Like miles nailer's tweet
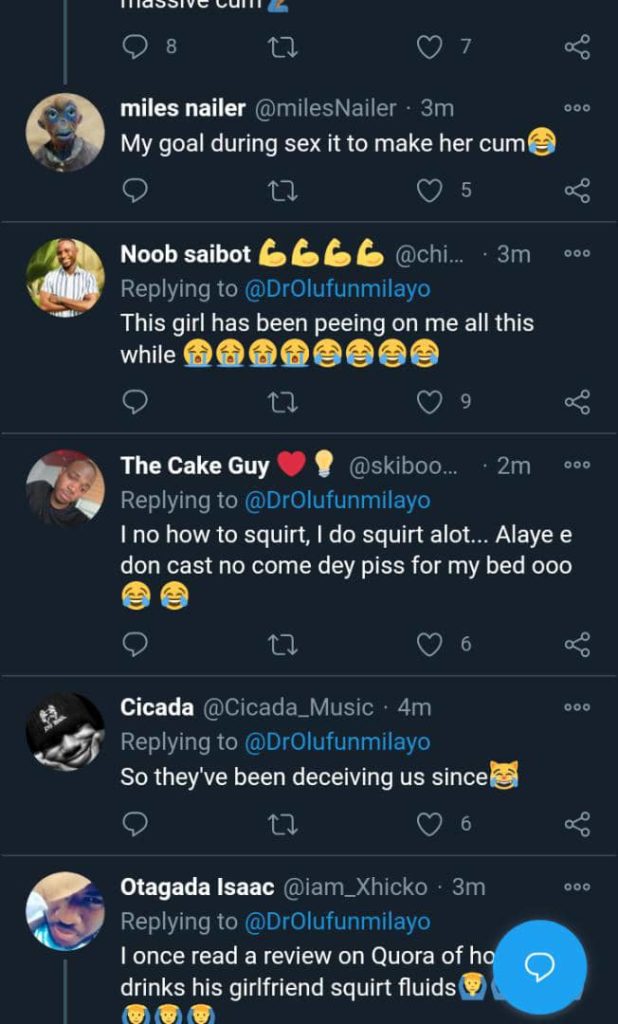This screenshot has width=618, height=1024. click(430, 190)
